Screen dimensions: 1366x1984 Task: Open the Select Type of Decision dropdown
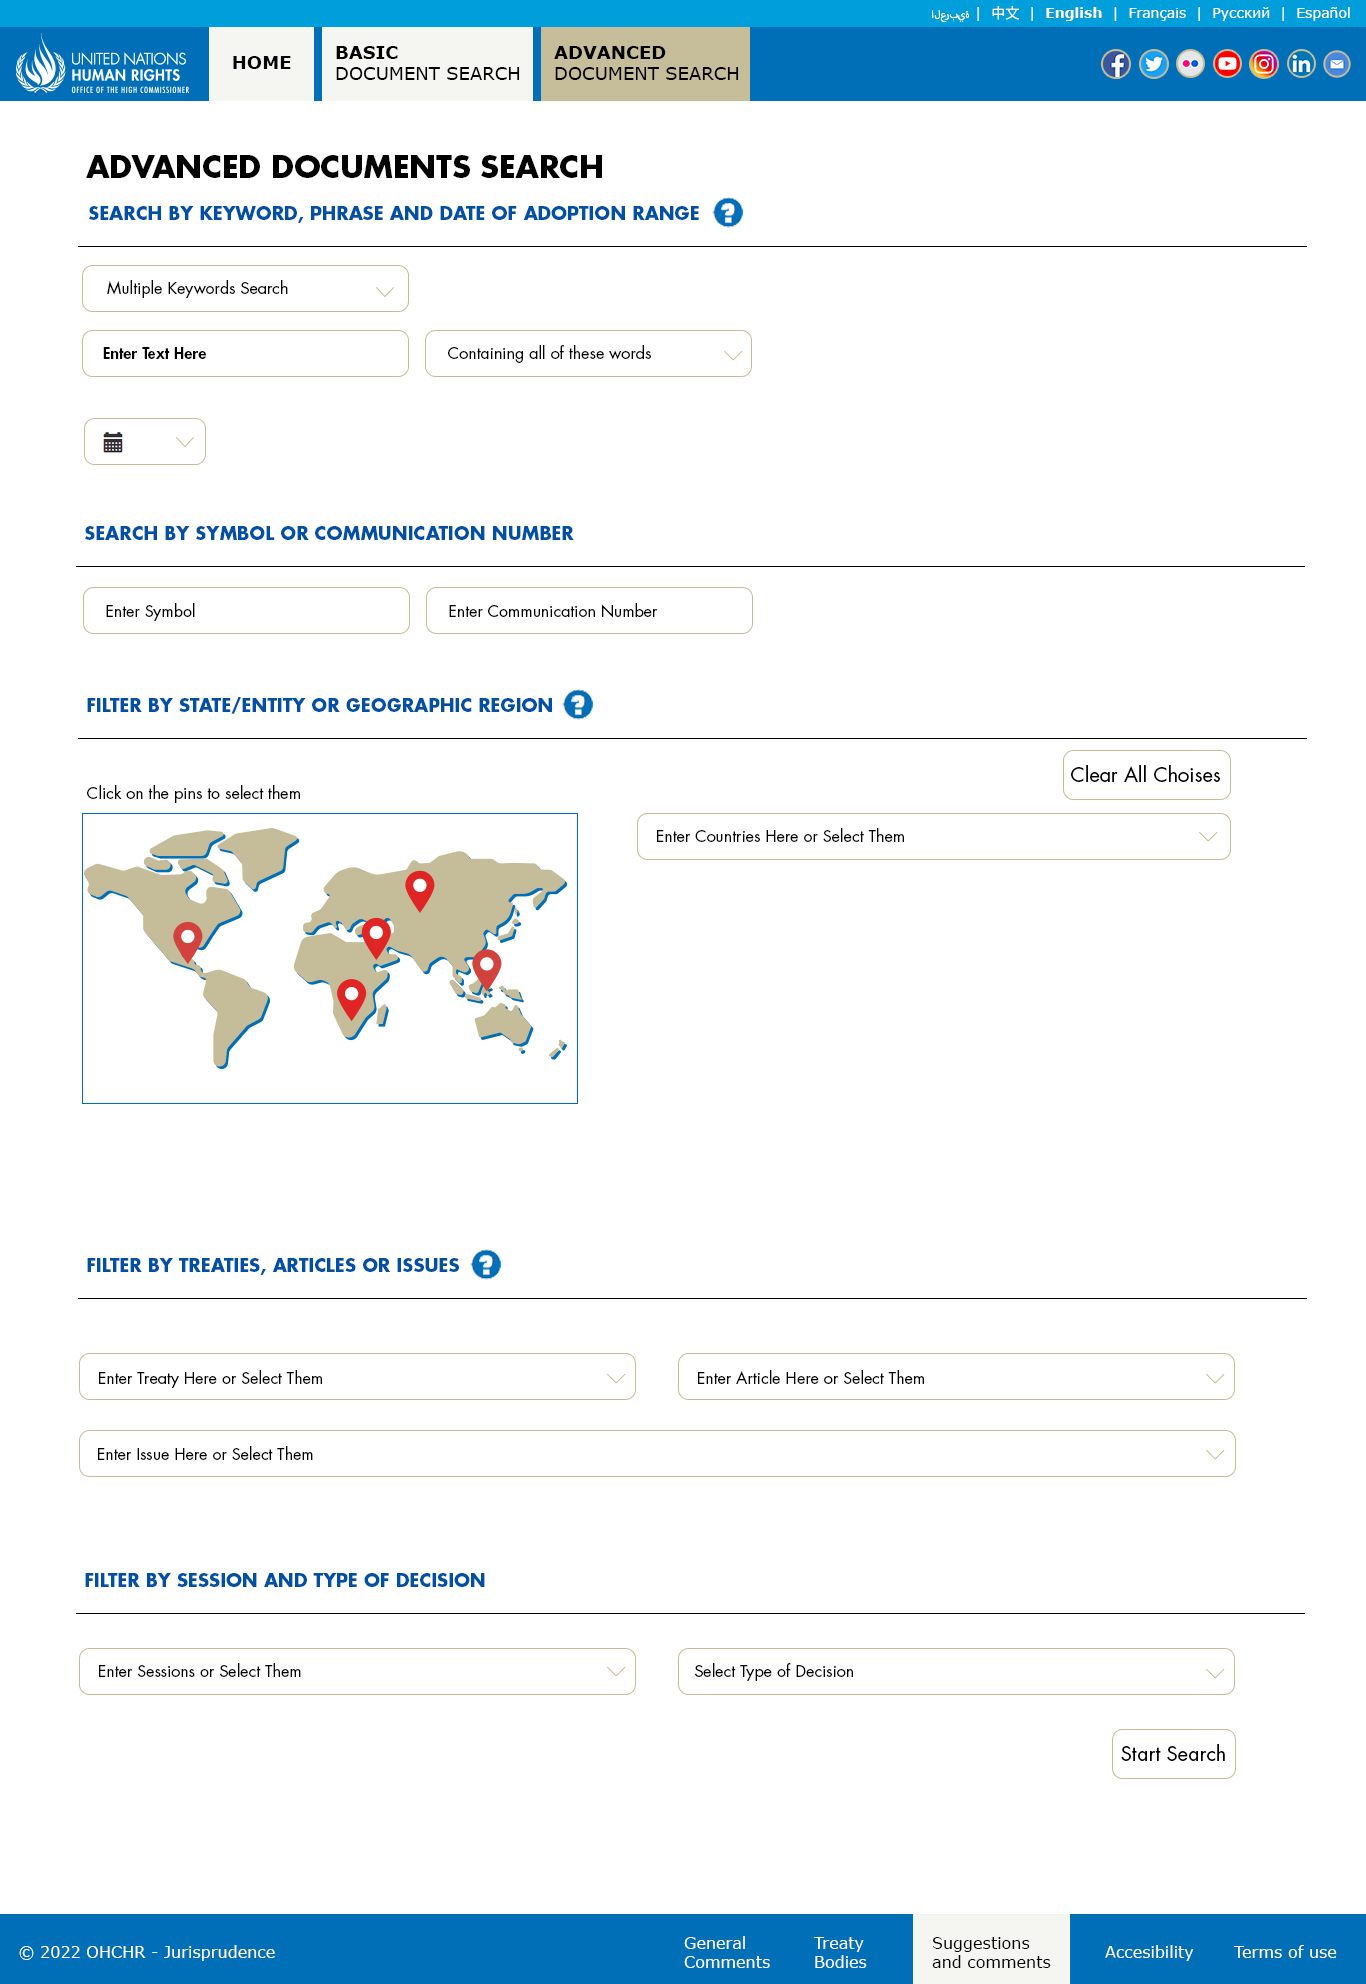pyautogui.click(x=956, y=1672)
